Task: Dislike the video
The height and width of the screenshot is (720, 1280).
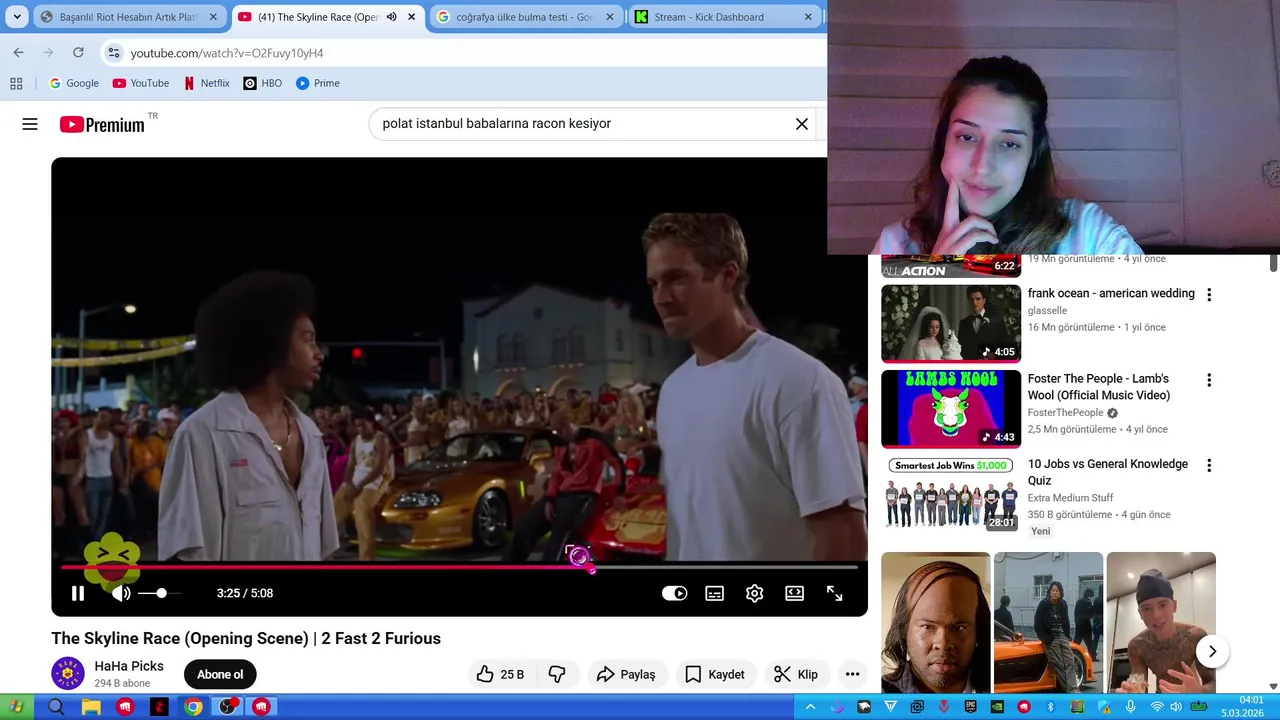Action: coord(557,674)
